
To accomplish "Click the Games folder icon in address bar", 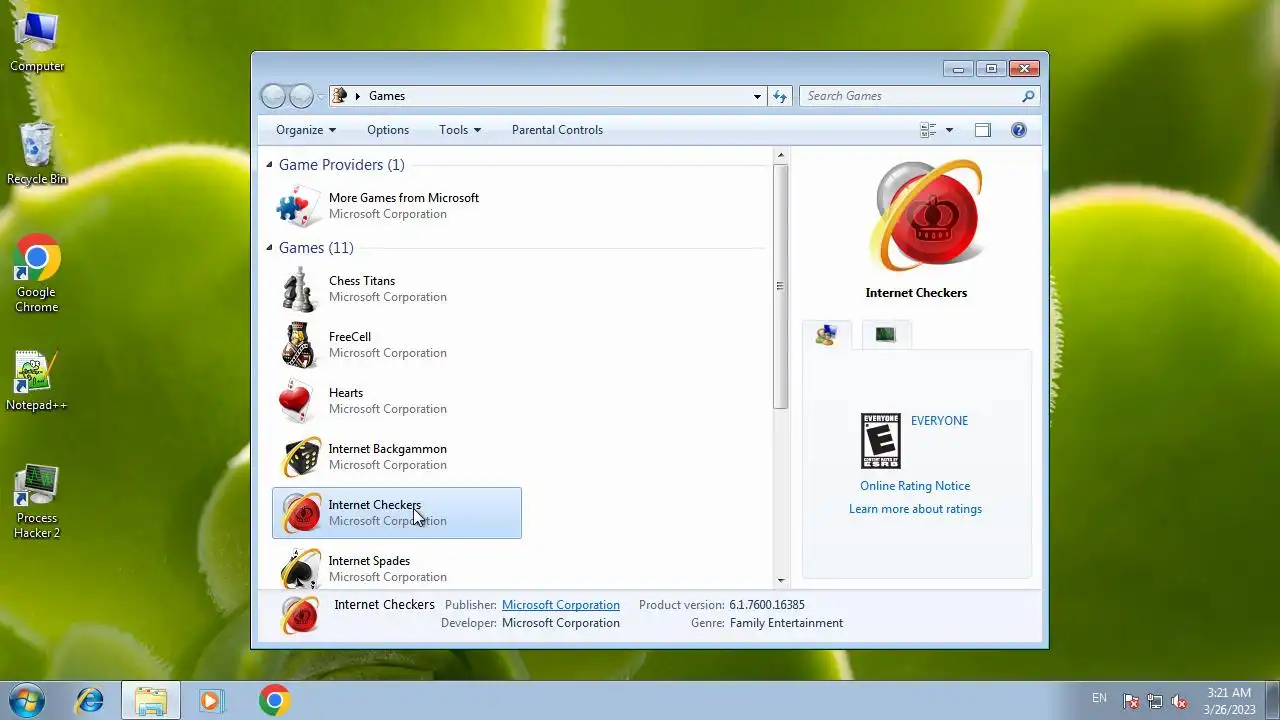I will click(340, 96).
